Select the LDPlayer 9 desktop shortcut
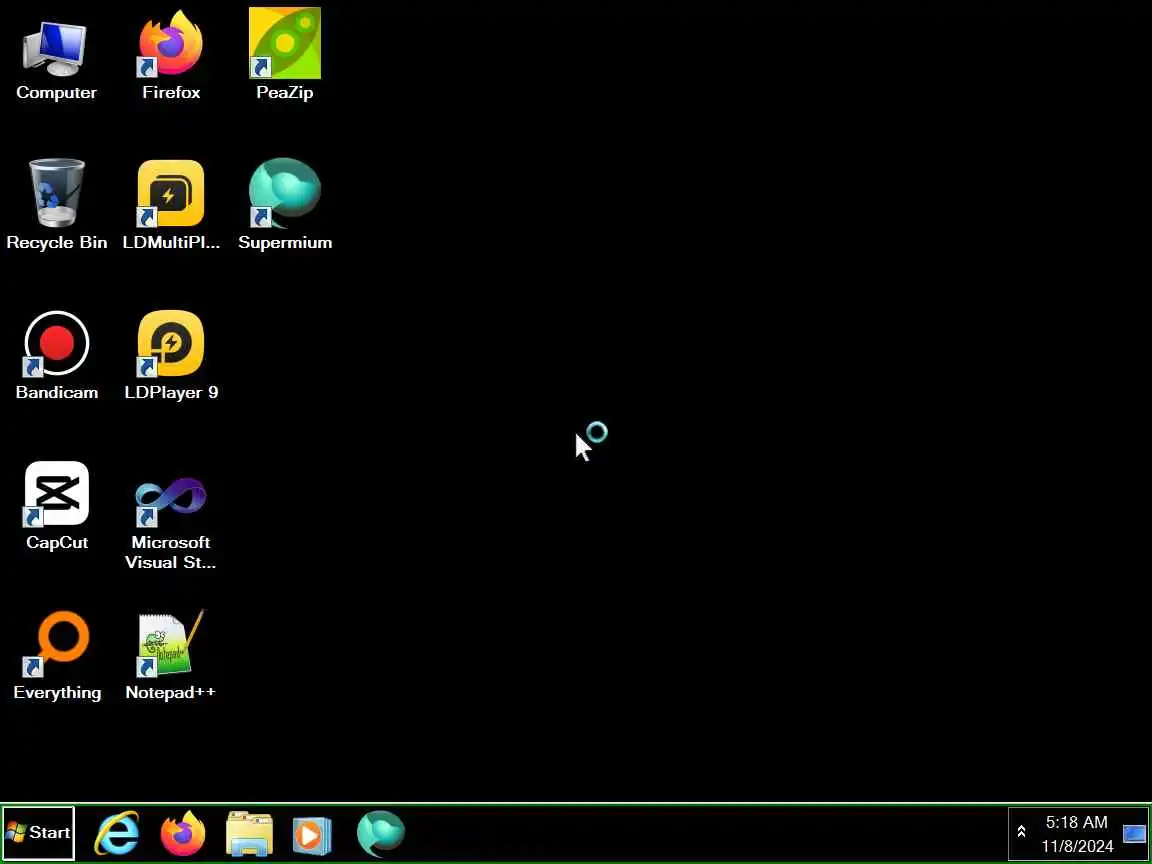 (x=170, y=356)
